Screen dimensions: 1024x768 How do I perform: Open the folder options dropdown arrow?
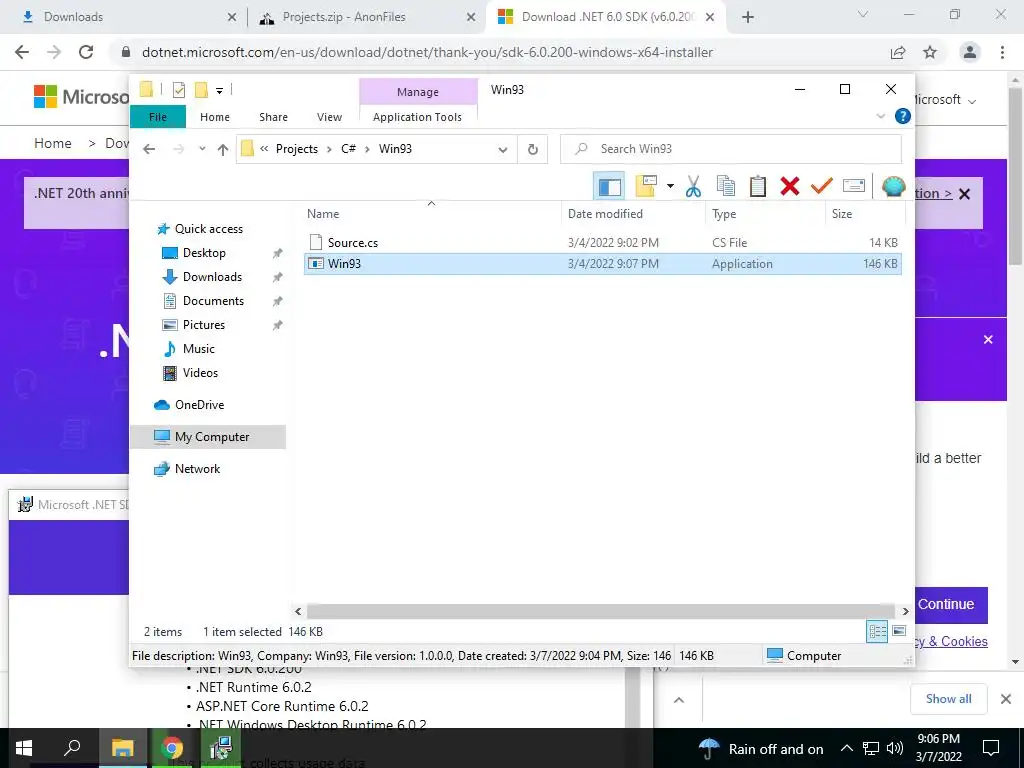coord(670,187)
